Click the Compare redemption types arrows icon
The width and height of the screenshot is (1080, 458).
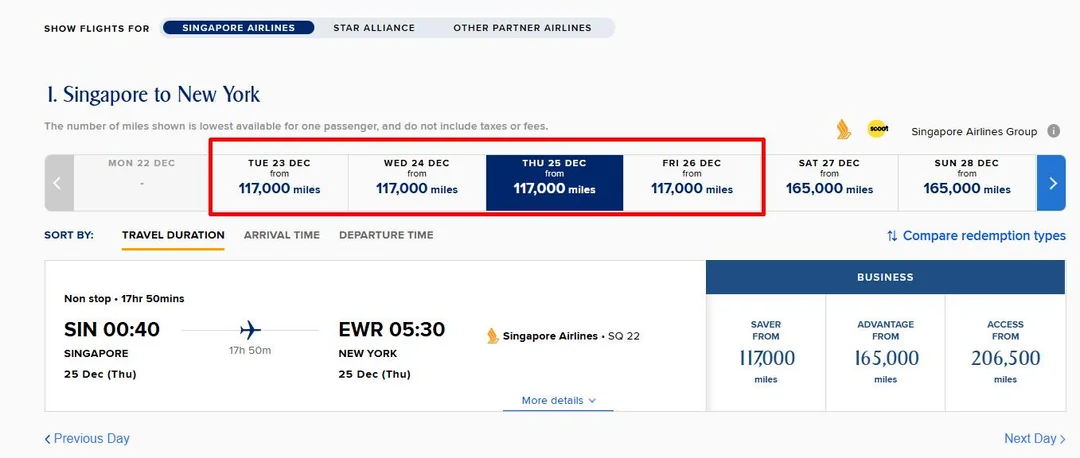pos(892,236)
